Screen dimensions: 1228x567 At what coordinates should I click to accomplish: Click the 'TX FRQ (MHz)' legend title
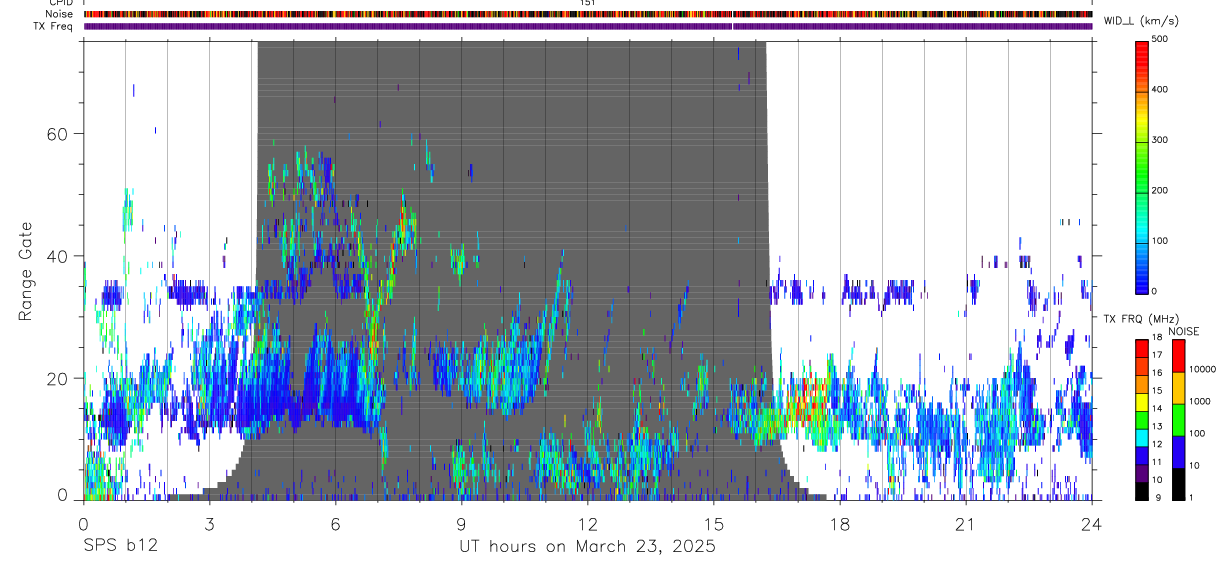coord(1140,319)
